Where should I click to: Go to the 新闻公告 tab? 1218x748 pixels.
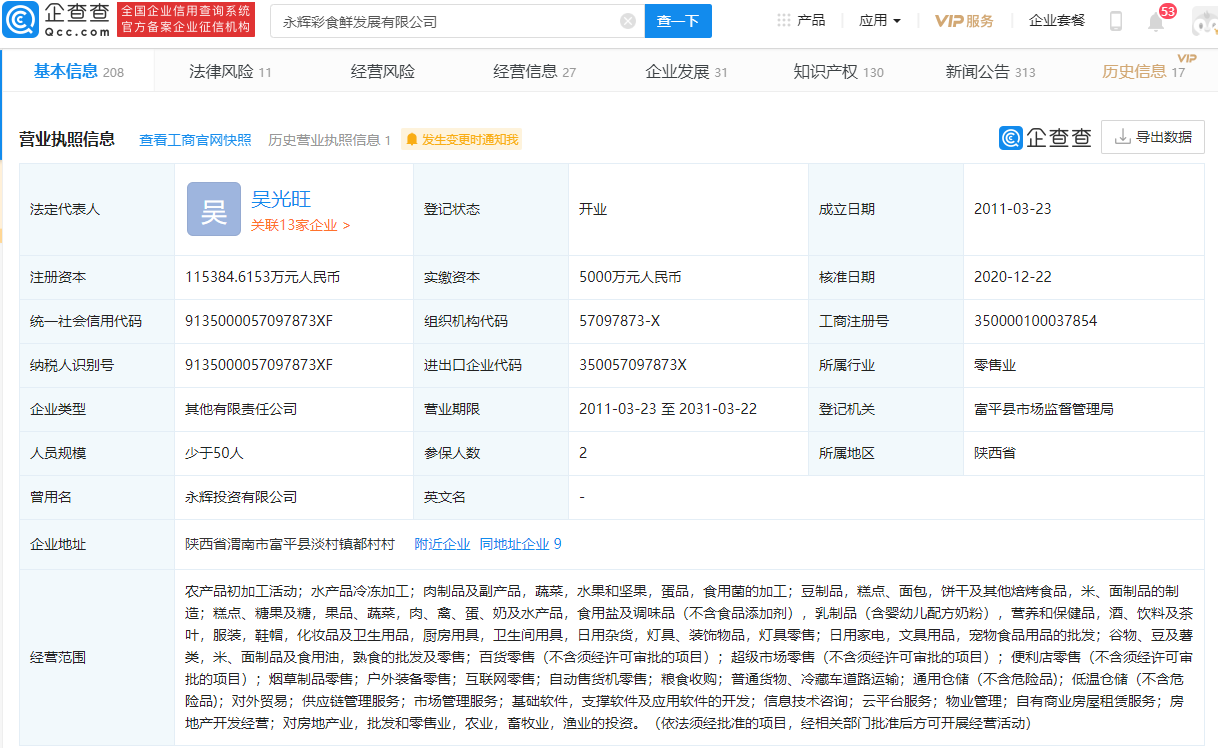[x=990, y=72]
